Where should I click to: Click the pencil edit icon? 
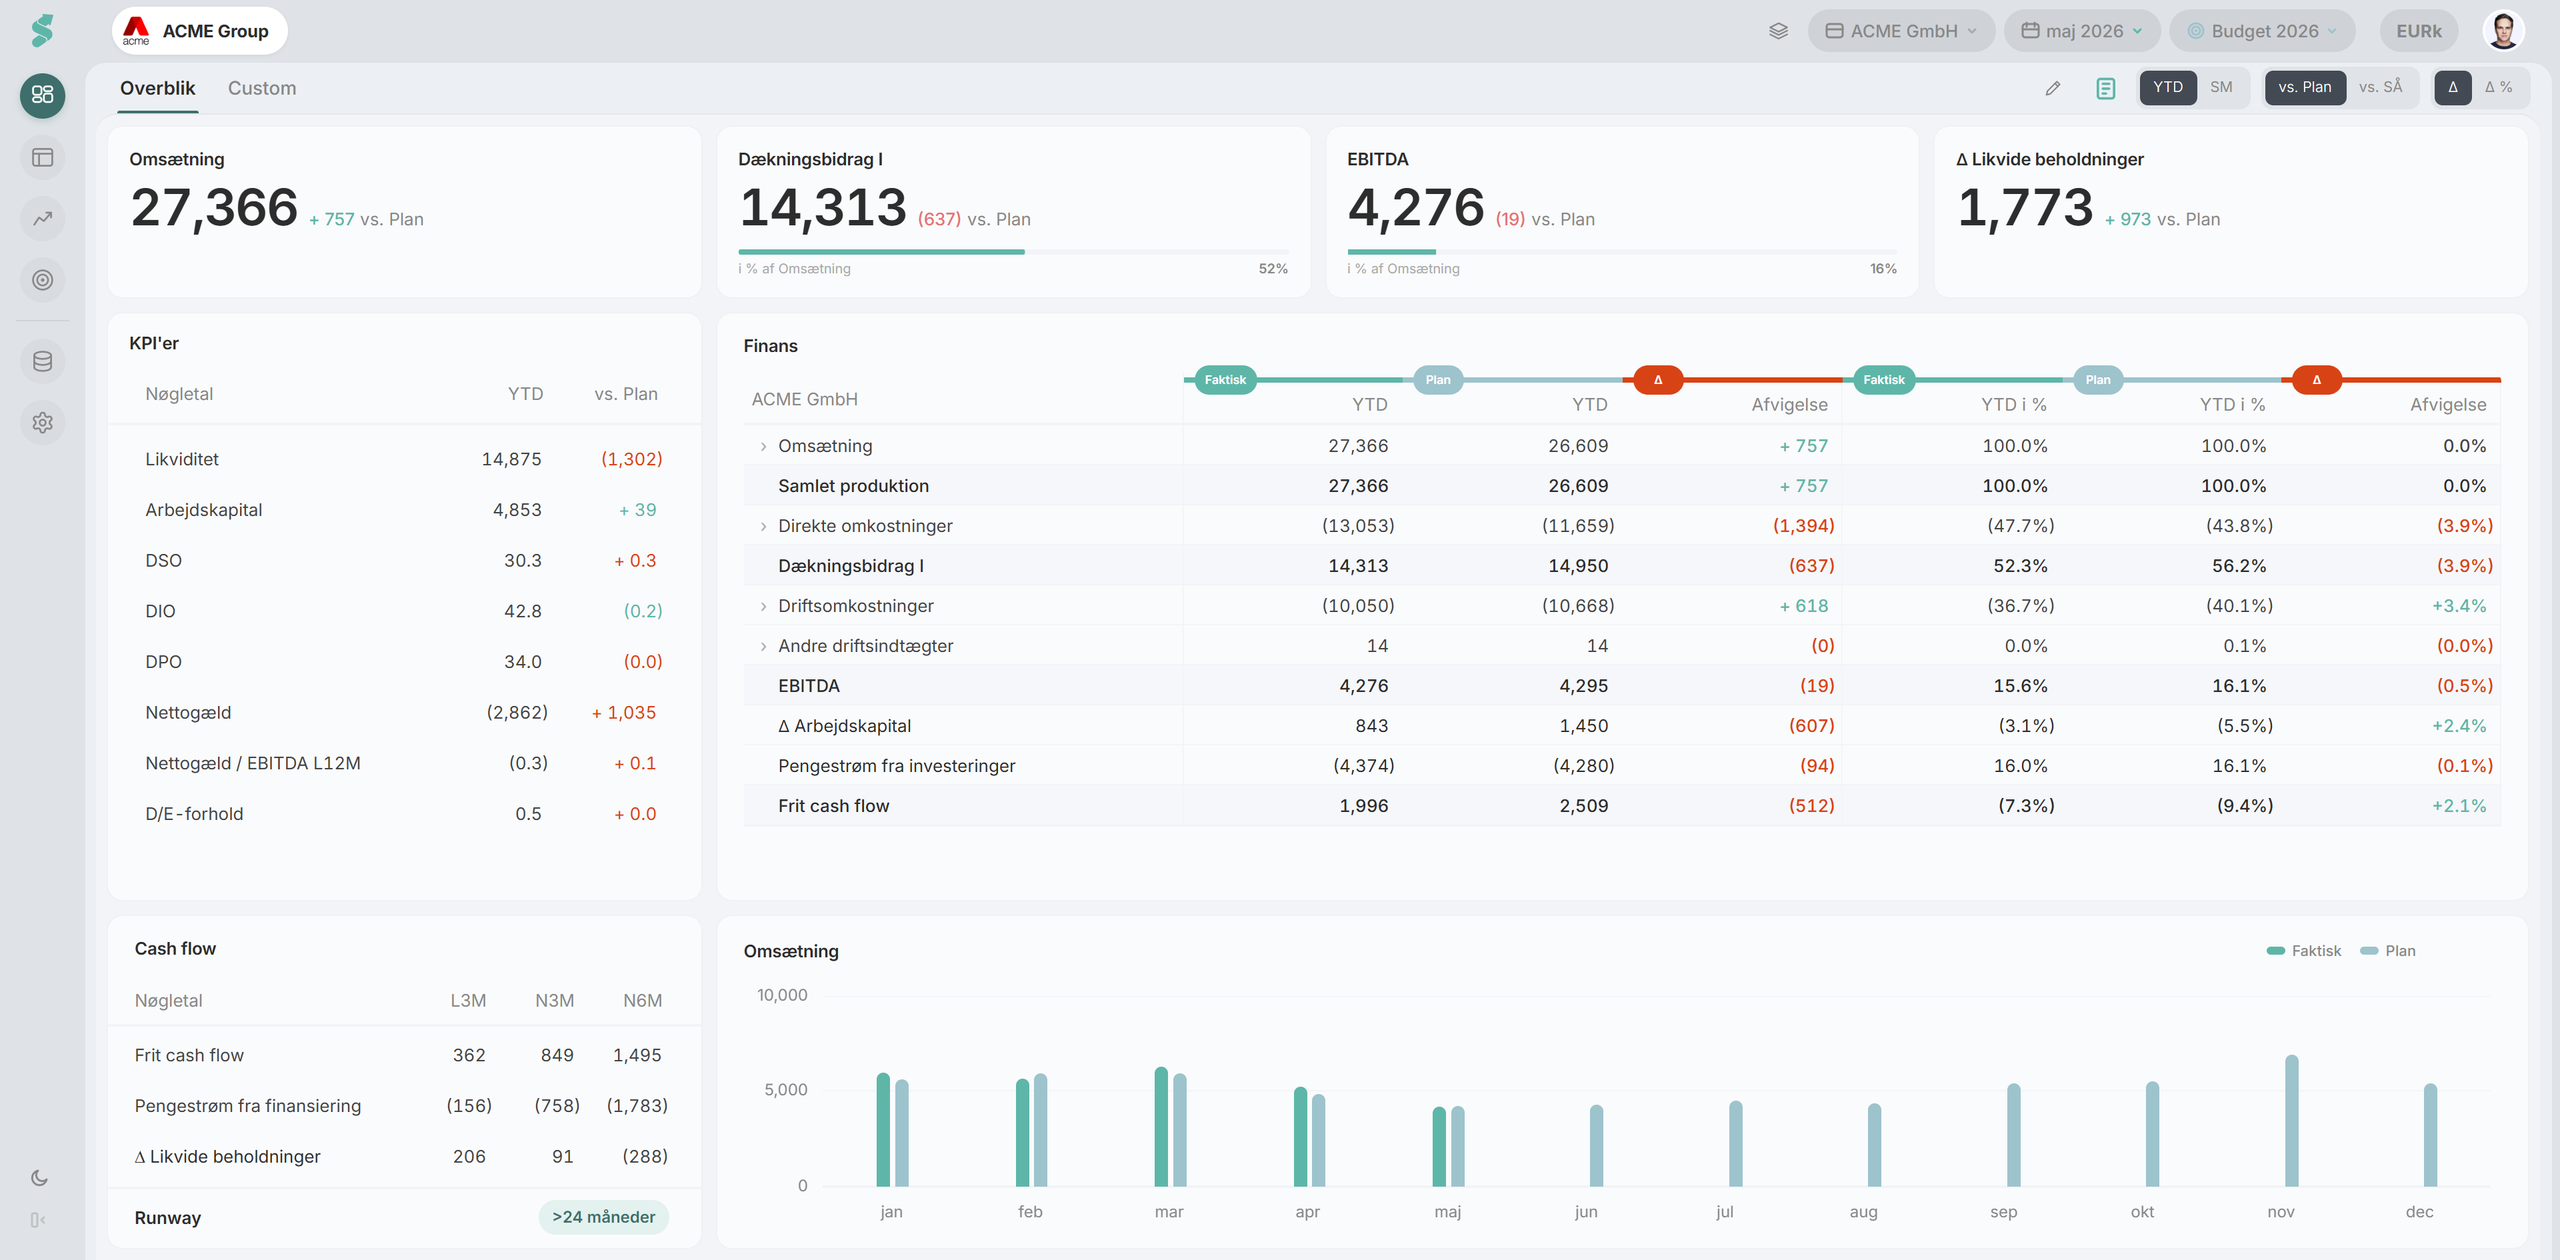pyautogui.click(x=2053, y=88)
